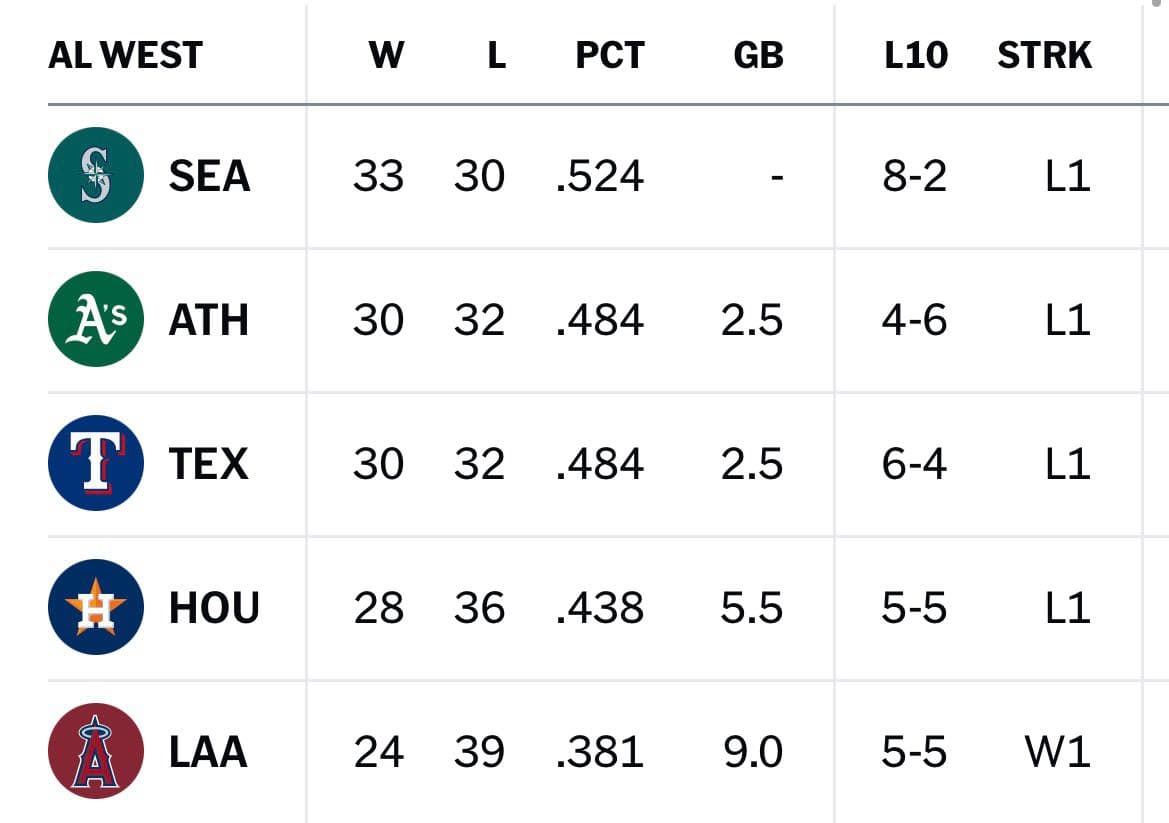Open the Athletics team logo
Image resolution: width=1169 pixels, height=823 pixels.
pos(95,319)
